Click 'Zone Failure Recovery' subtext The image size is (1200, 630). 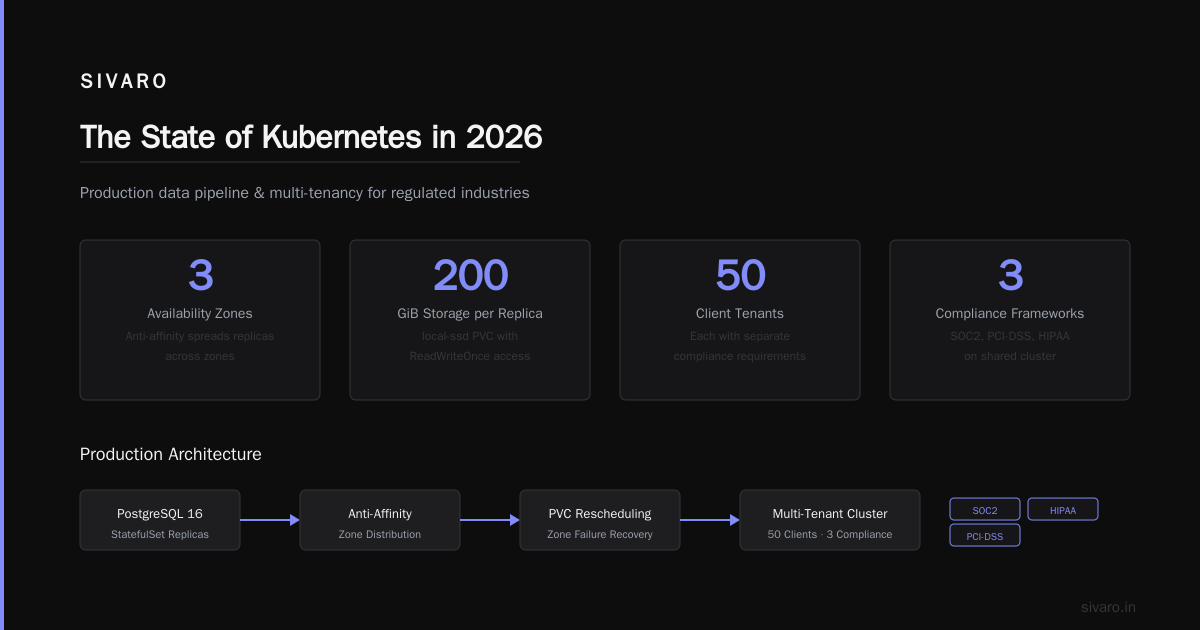[600, 535]
